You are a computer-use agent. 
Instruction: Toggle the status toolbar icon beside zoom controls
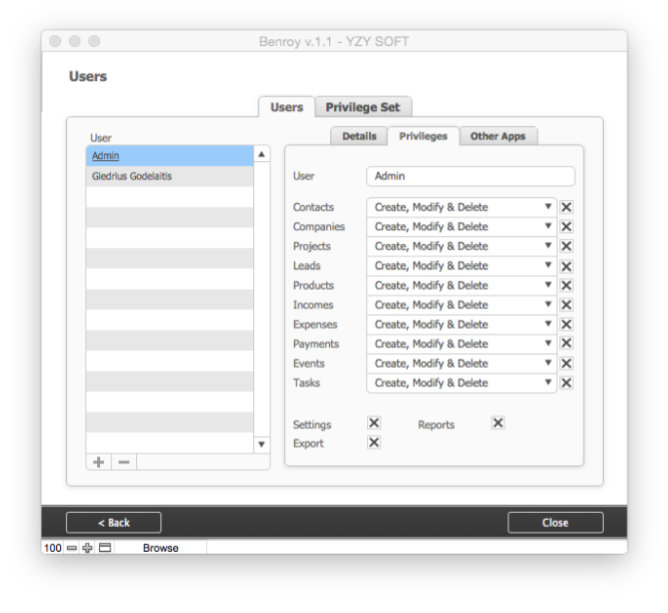pos(104,548)
